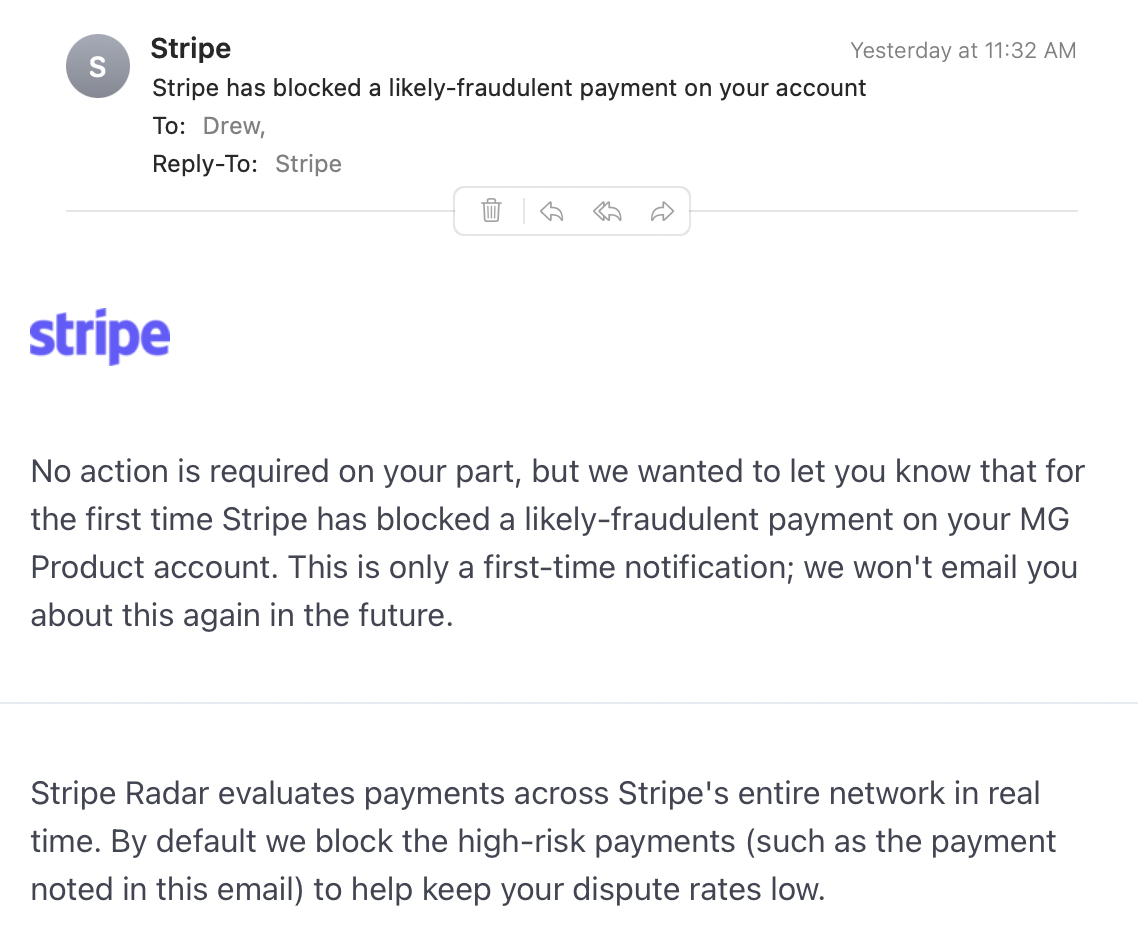The image size is (1138, 950).
Task: Click 'about this again in the future' line
Action: click(x=242, y=615)
